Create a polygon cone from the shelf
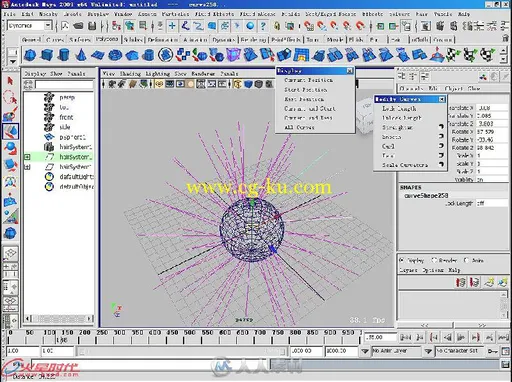The width and height of the screenshot is (512, 382). click(x=80, y=55)
